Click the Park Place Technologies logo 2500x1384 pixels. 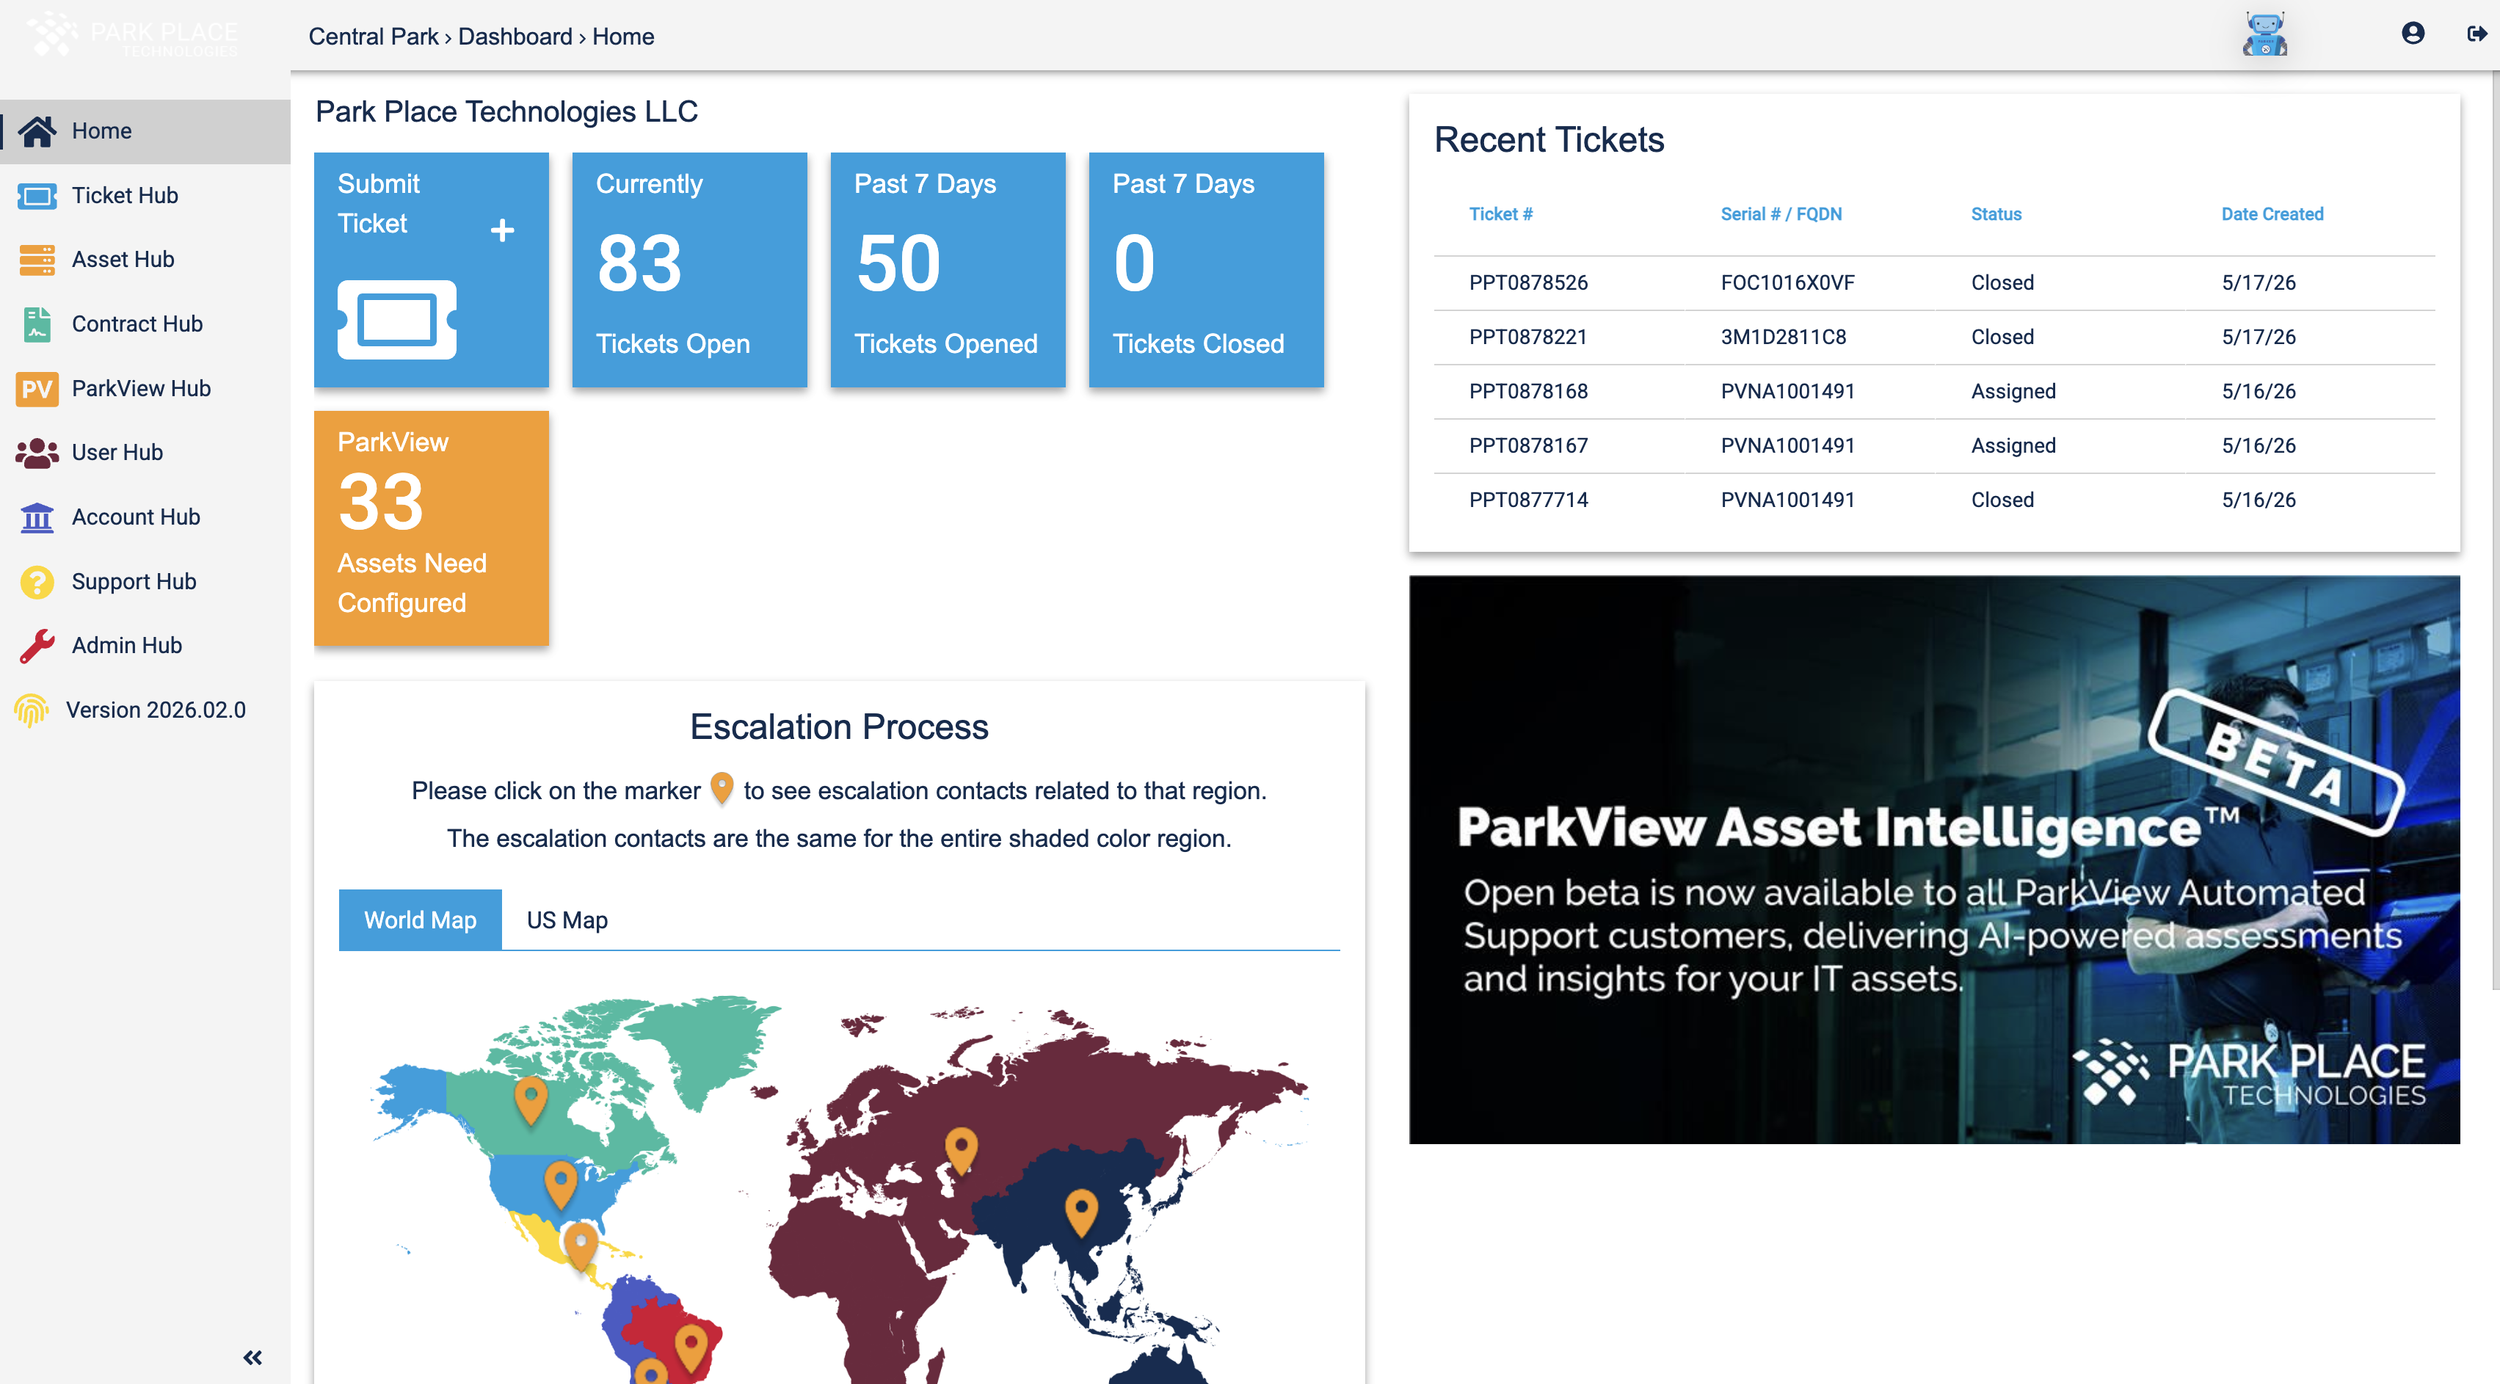coord(133,36)
